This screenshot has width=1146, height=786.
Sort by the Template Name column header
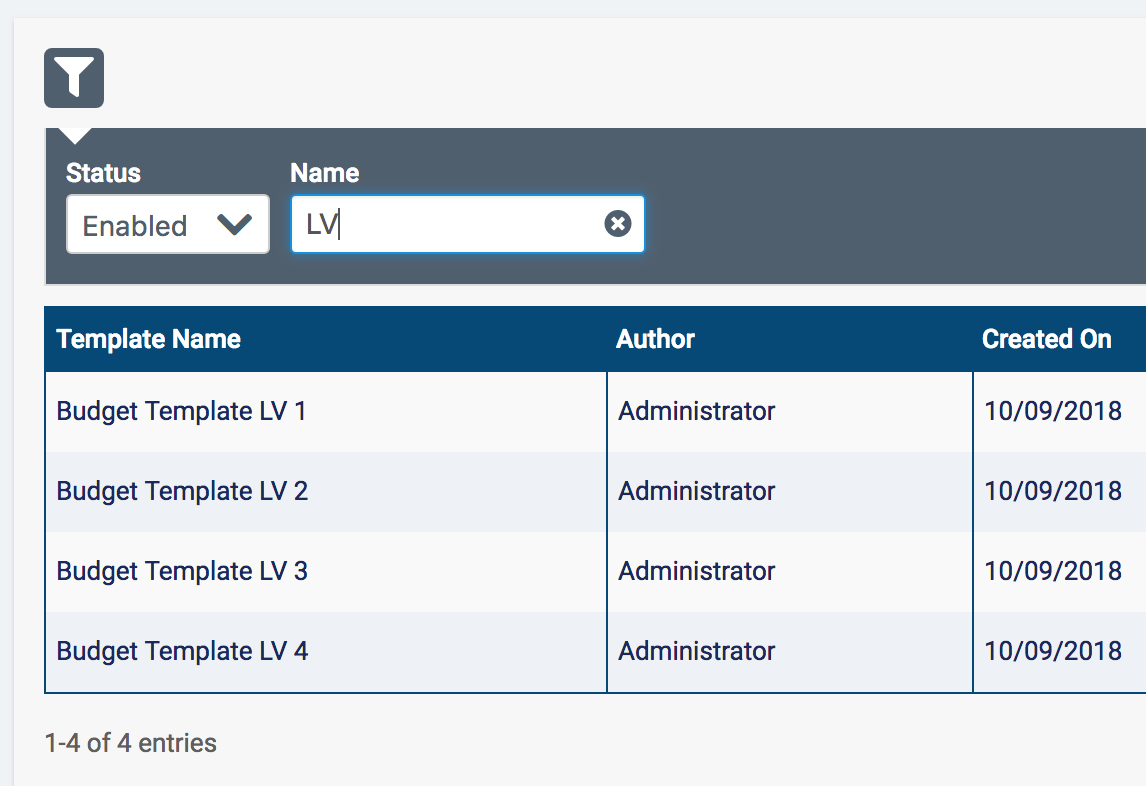pos(149,339)
